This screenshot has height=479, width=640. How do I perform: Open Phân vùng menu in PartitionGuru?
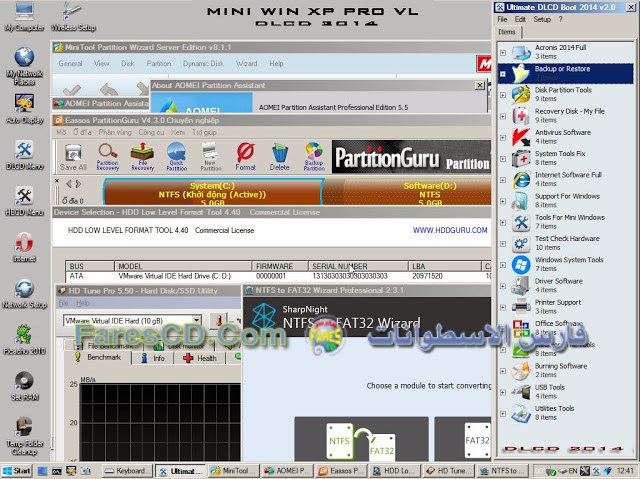[115, 132]
